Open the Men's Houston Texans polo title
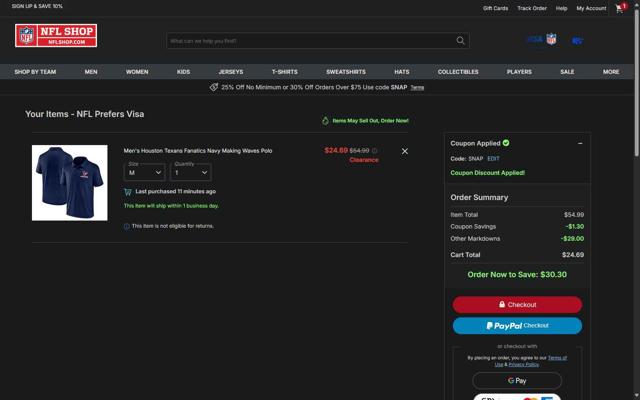Screen dimensions: 640x400 tap(198, 151)
